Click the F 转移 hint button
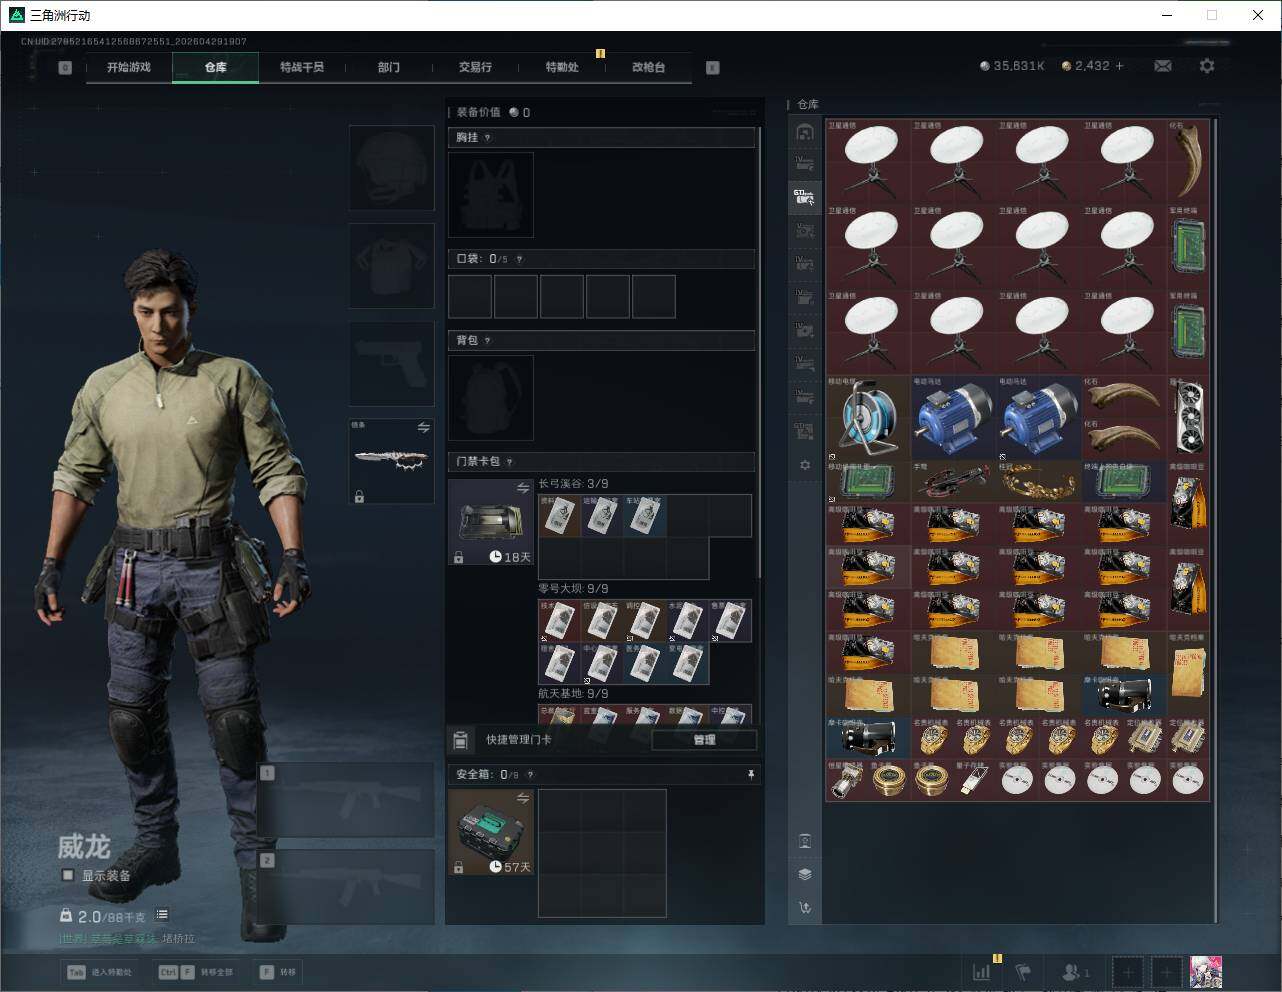The height and width of the screenshot is (992, 1282). 278,972
